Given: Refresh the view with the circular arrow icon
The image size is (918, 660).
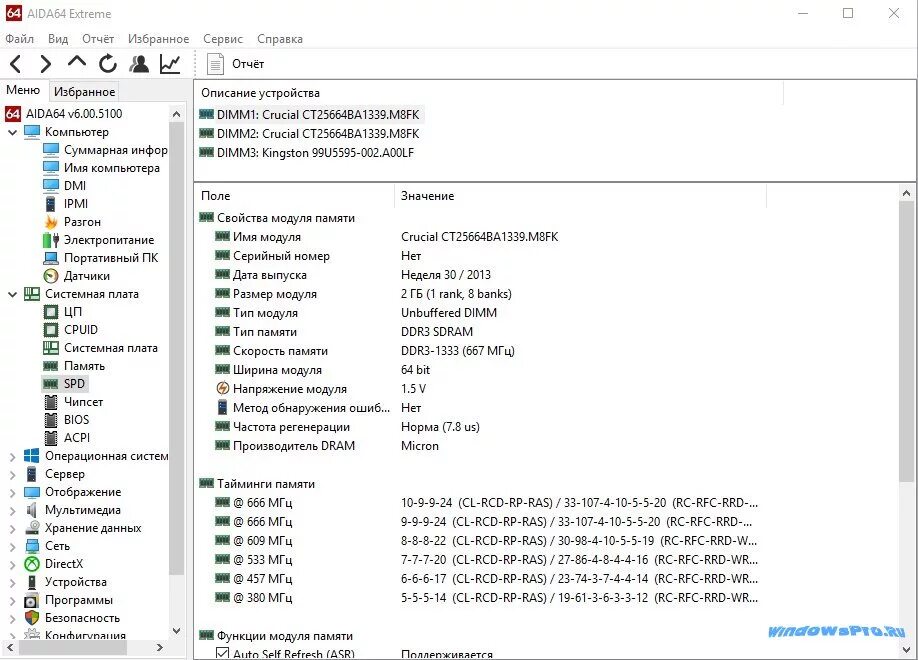Looking at the screenshot, I should 108,63.
